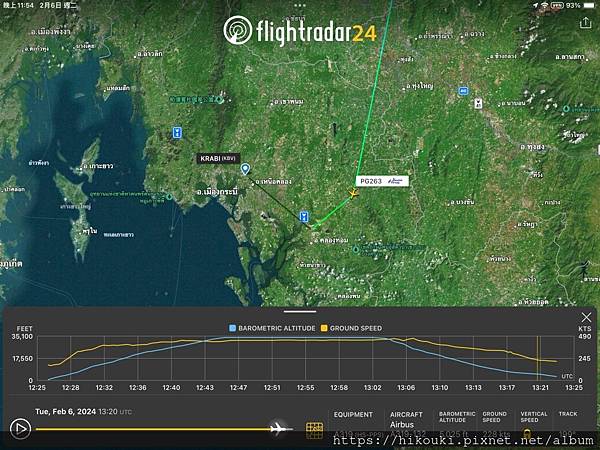Click the flightradar24 radar logo

coord(238,30)
